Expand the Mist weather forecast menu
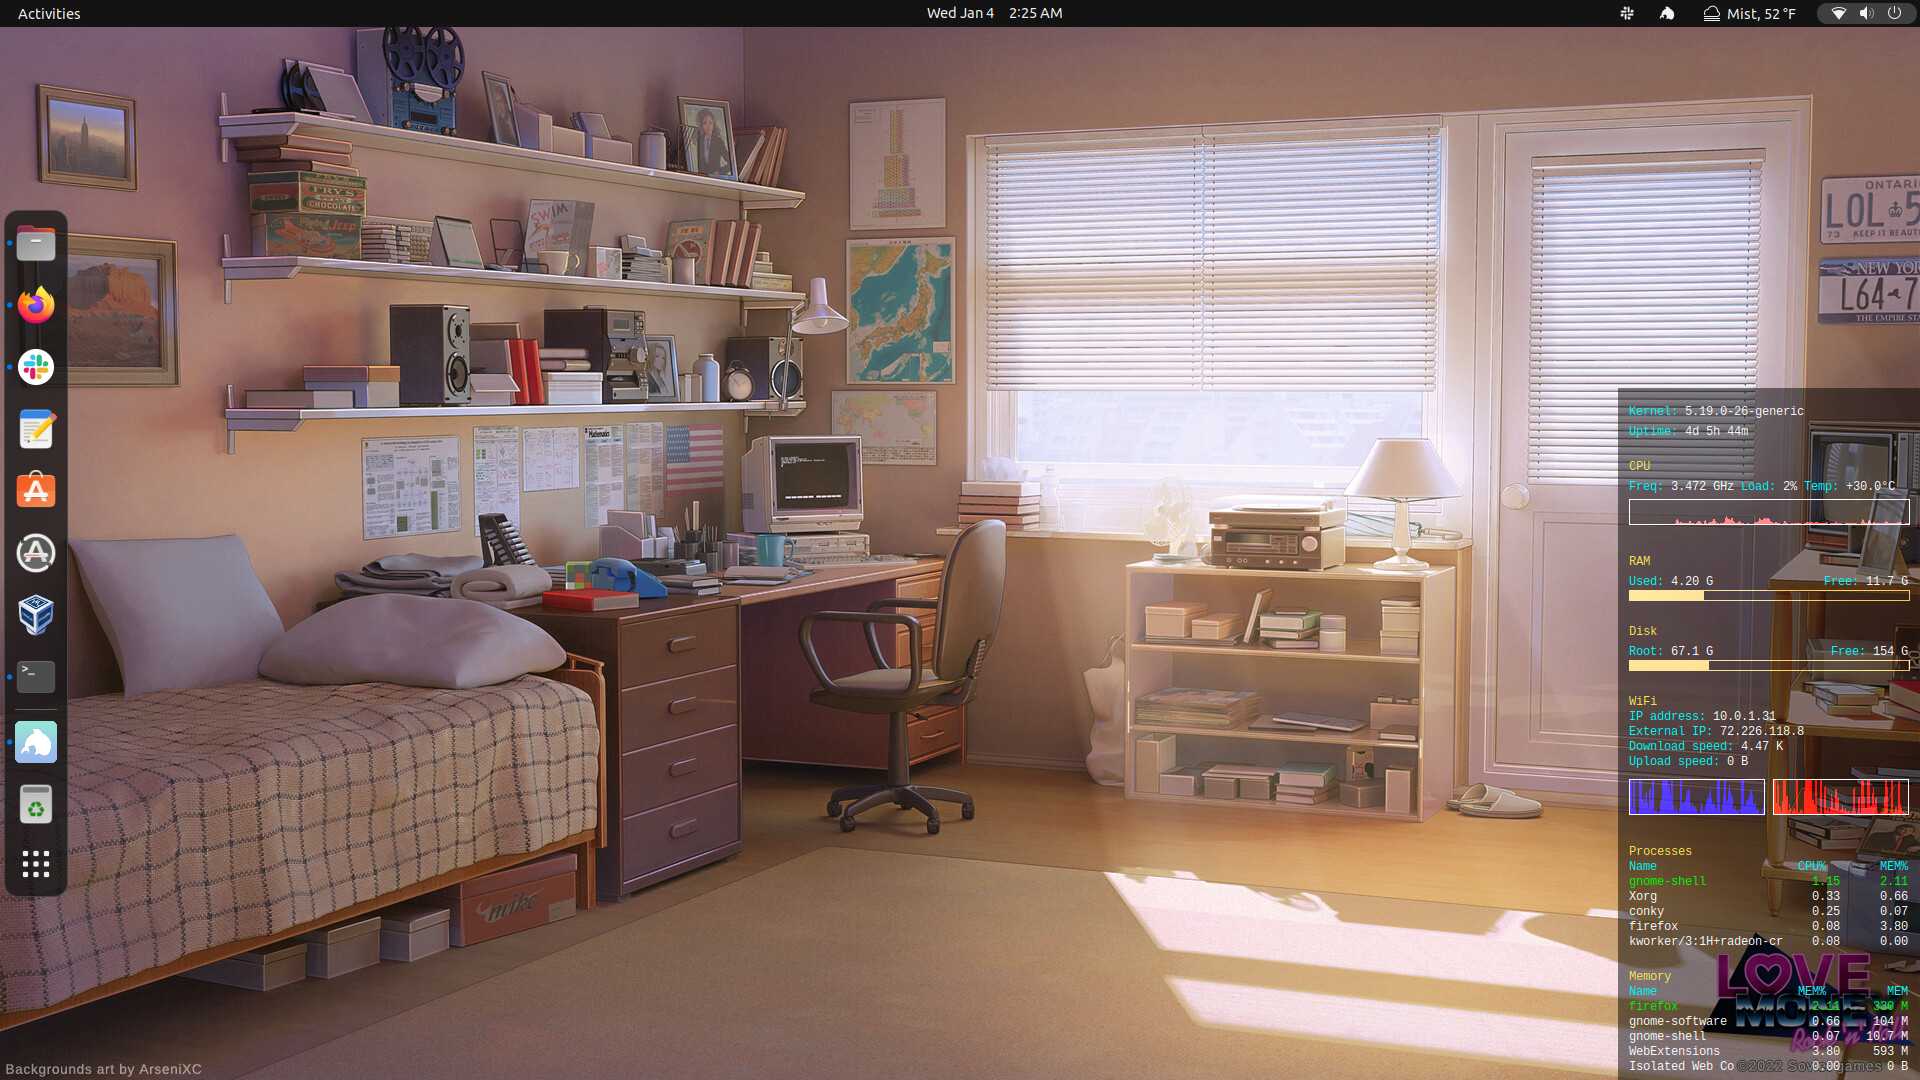 pos(1750,13)
